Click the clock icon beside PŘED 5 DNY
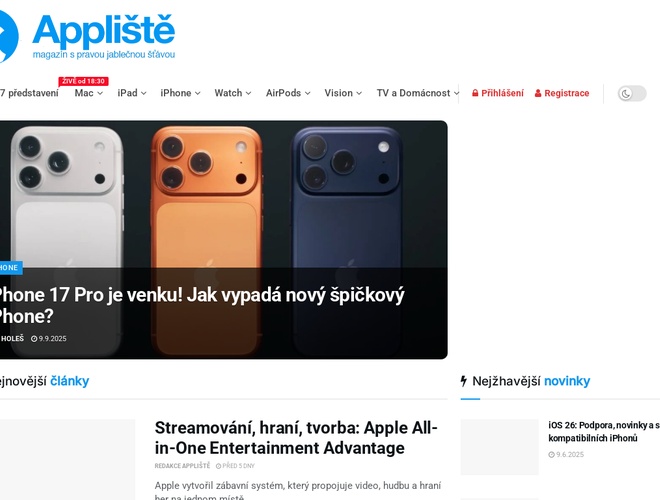Image resolution: width=660 pixels, height=500 pixels. pyautogui.click(x=218, y=466)
